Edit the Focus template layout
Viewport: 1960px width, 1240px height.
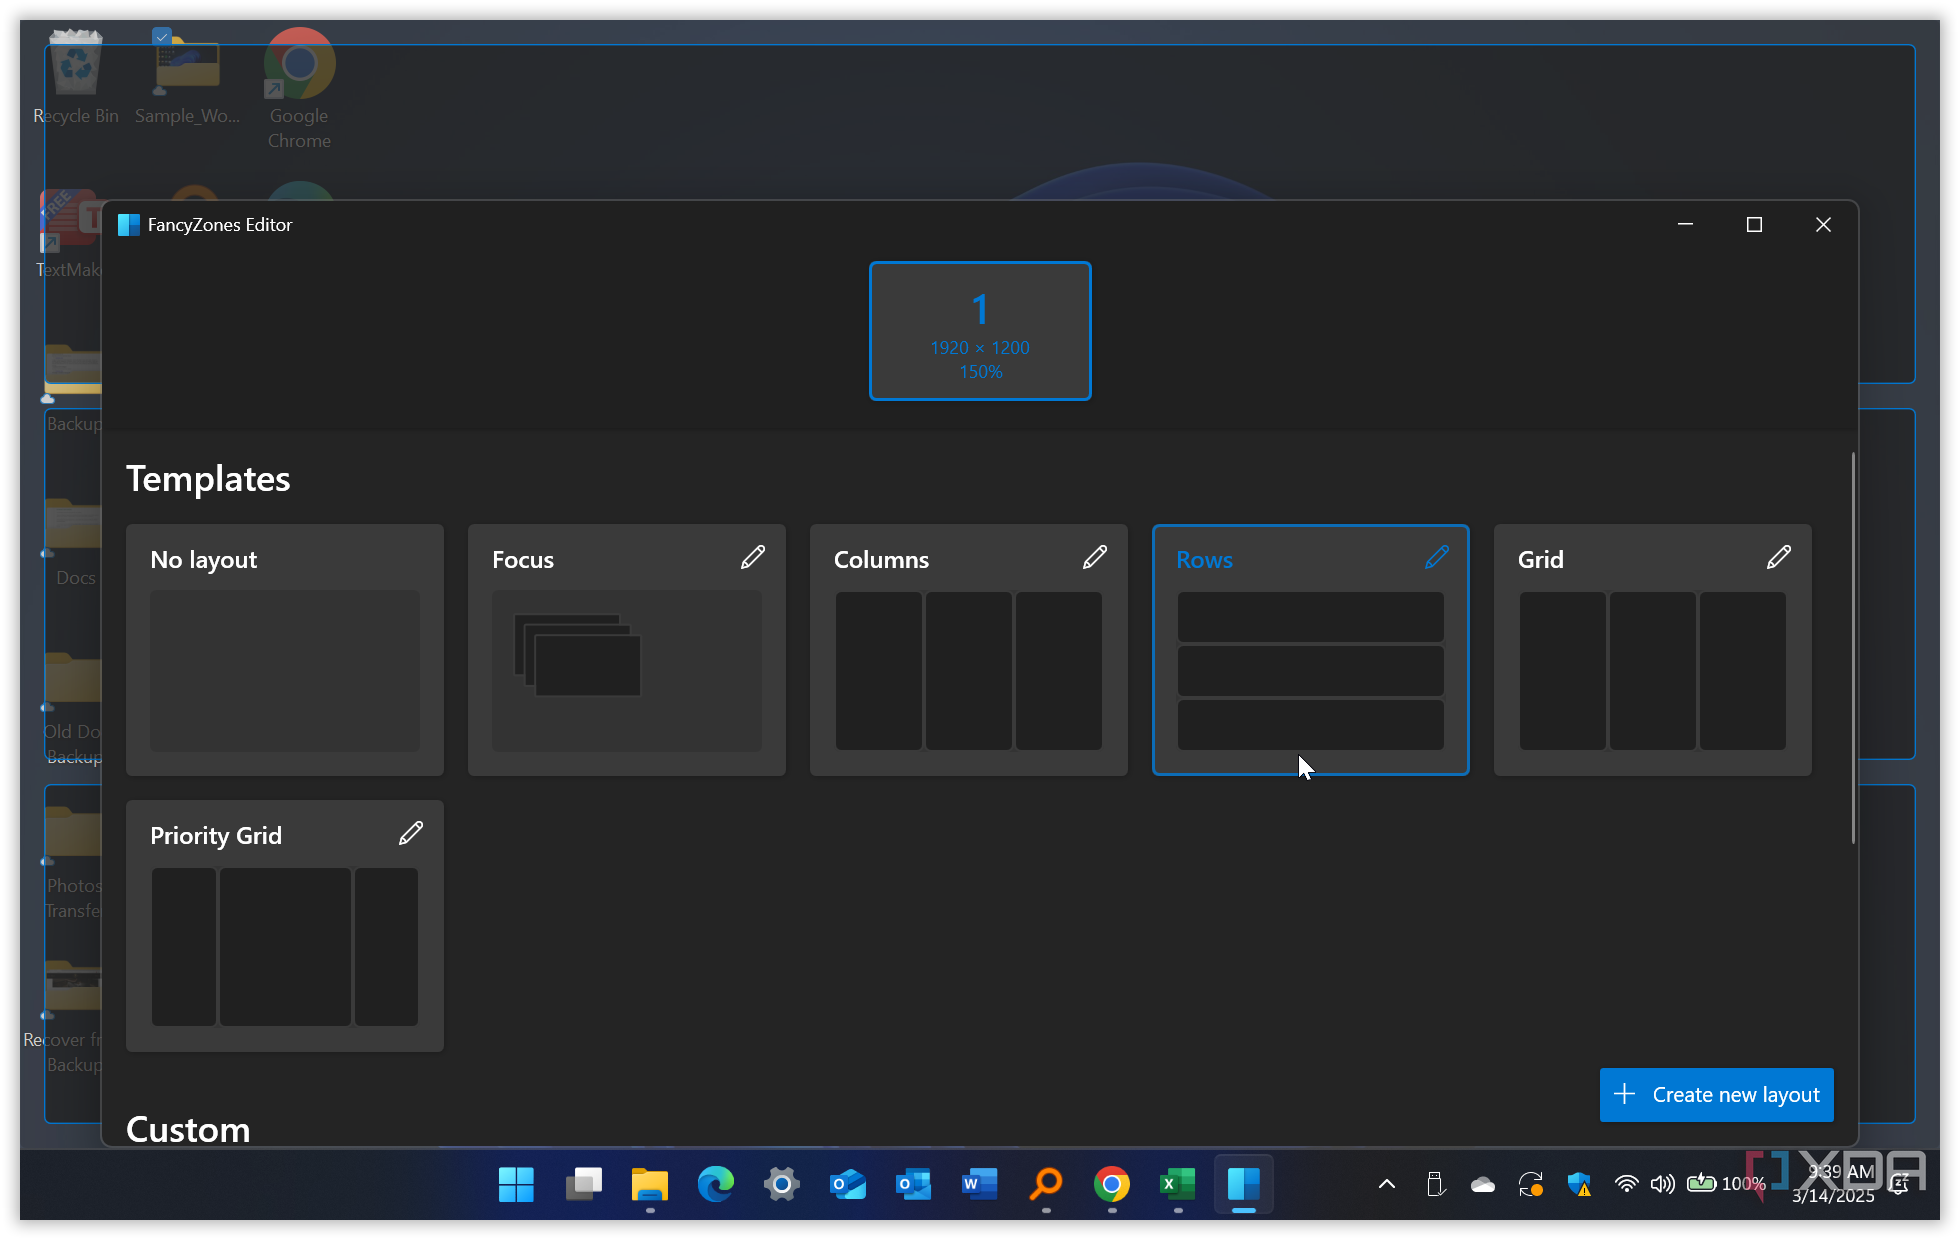click(753, 558)
